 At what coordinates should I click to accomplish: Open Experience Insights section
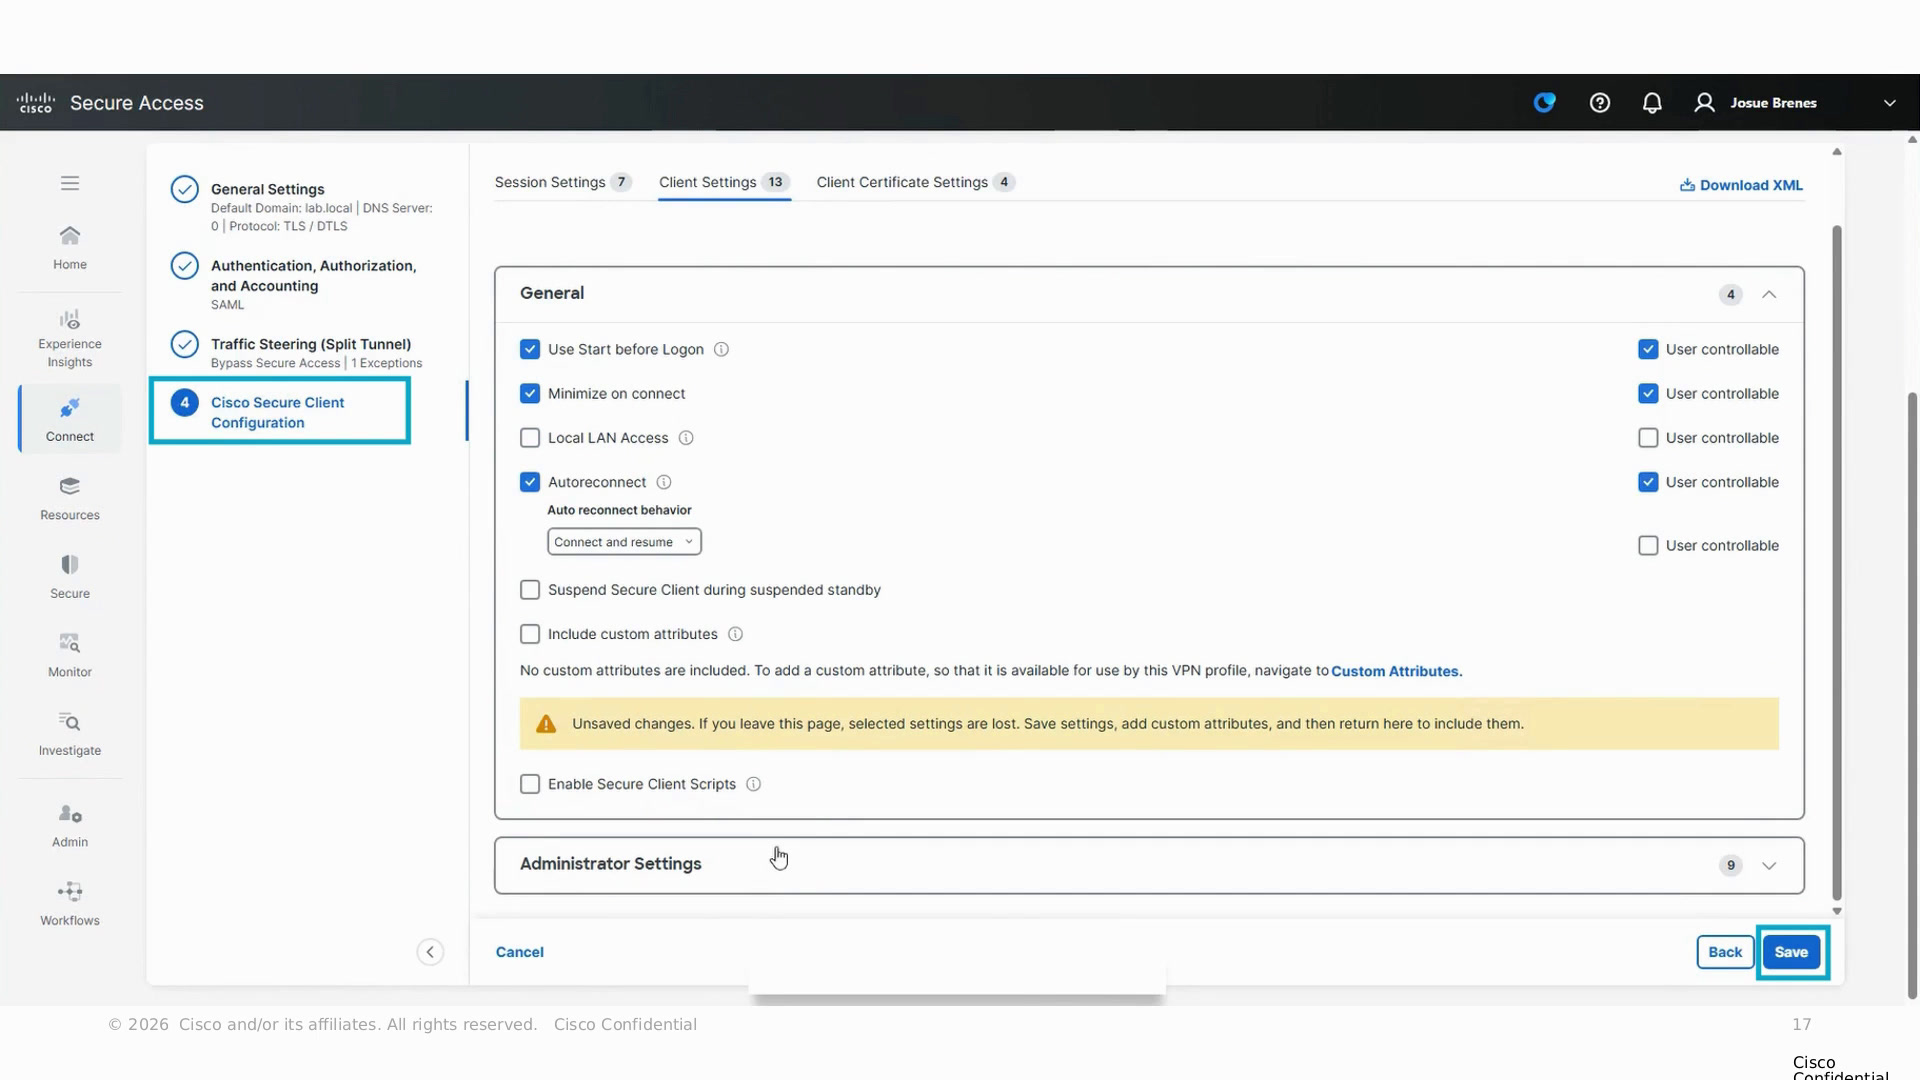(x=69, y=339)
